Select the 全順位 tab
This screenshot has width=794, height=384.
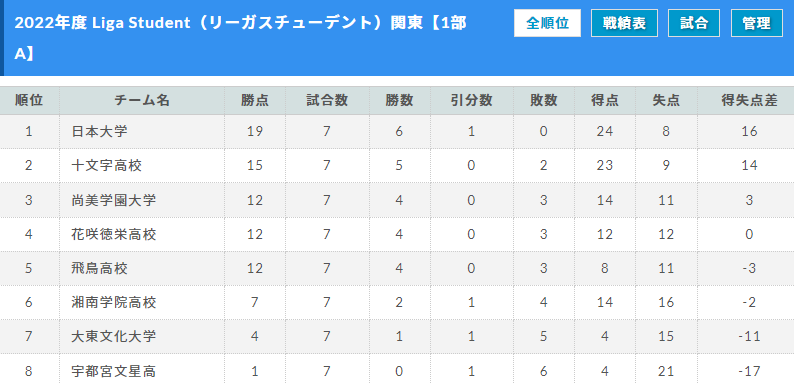547,23
